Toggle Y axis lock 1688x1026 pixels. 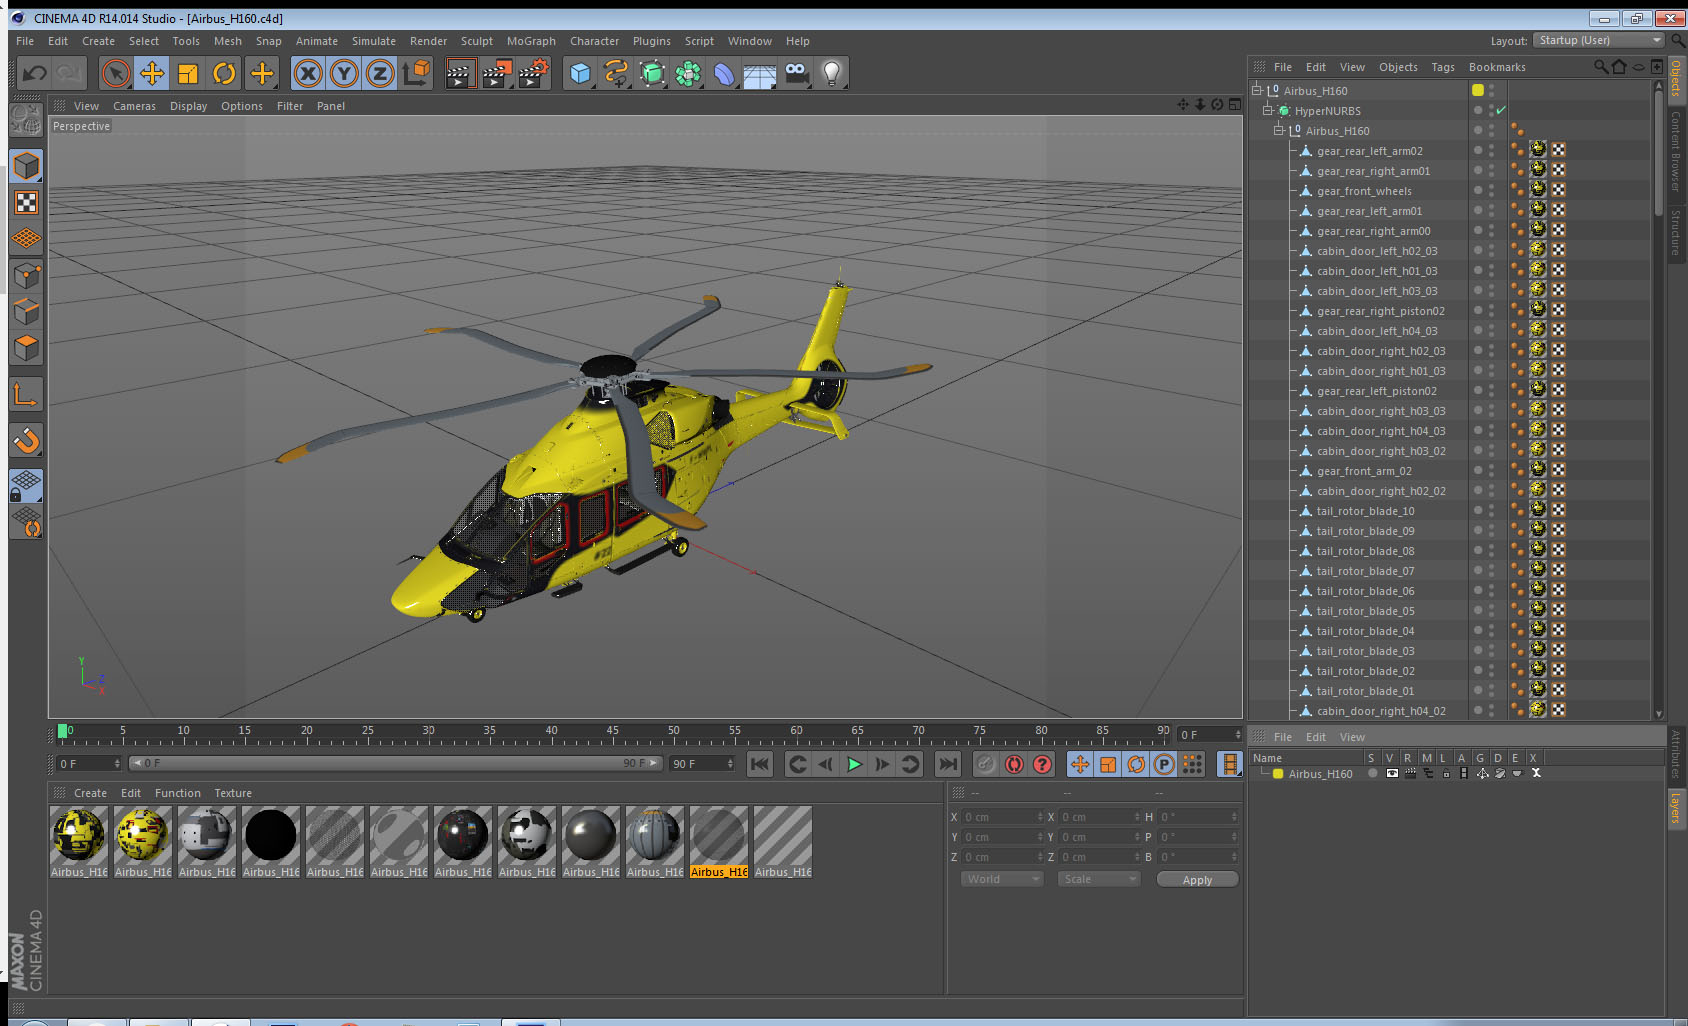coord(344,73)
